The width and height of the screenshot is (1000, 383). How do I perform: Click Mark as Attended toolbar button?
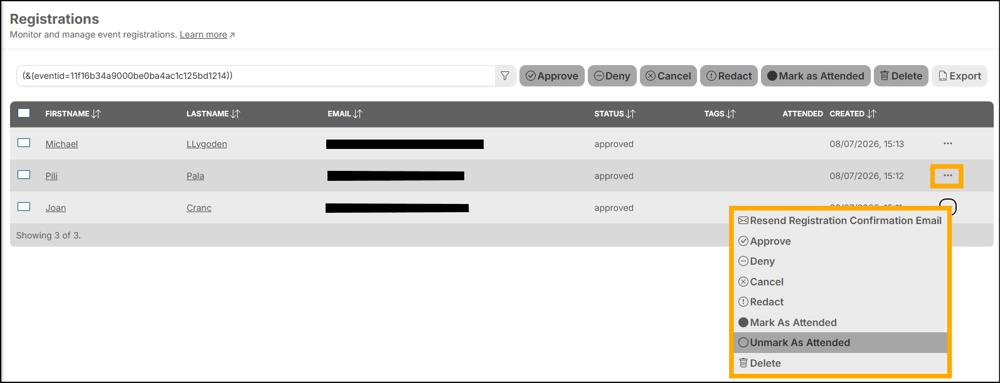tap(815, 76)
